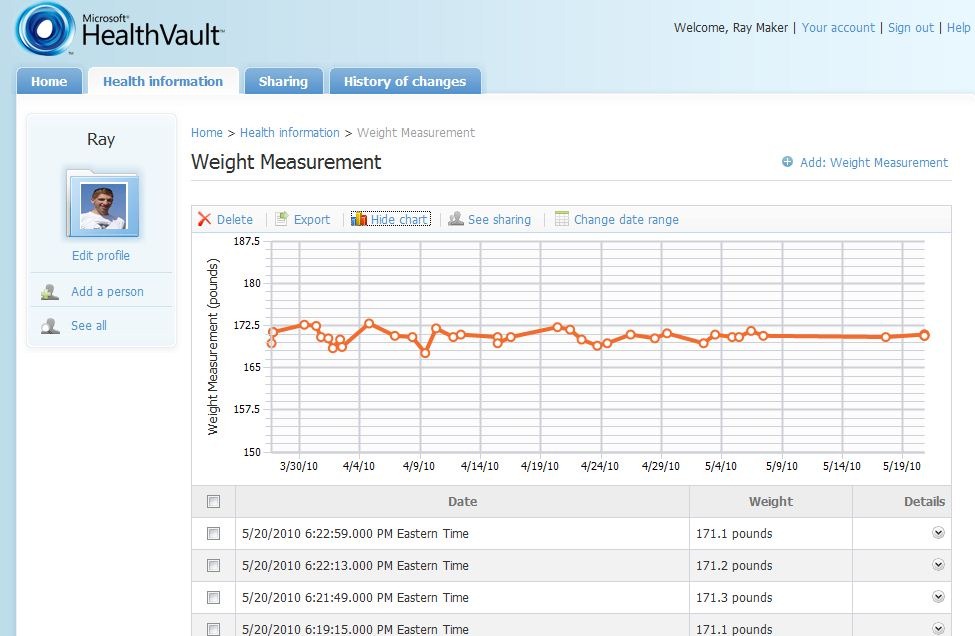
Task: Click Ray's profile photo thumbnail
Action: coord(103,207)
